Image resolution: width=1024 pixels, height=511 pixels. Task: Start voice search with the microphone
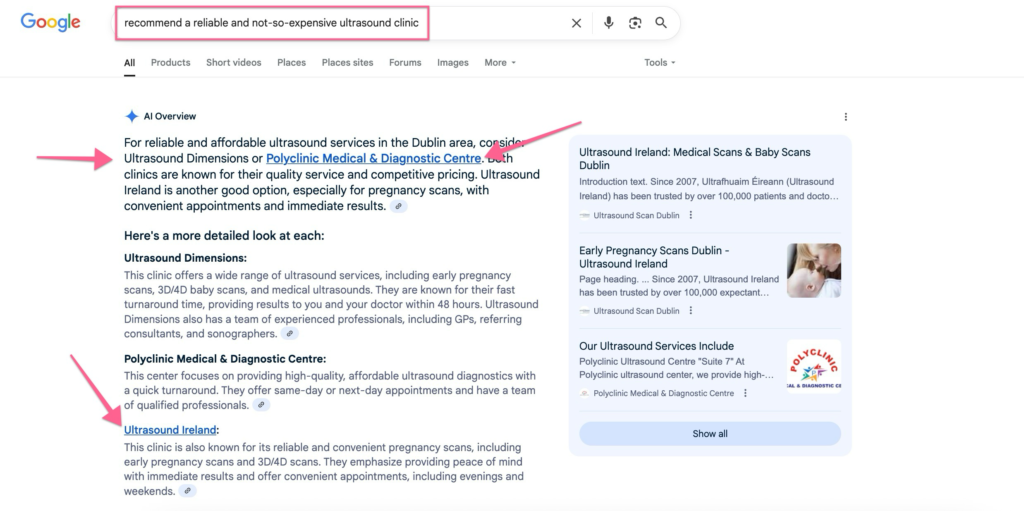609,23
